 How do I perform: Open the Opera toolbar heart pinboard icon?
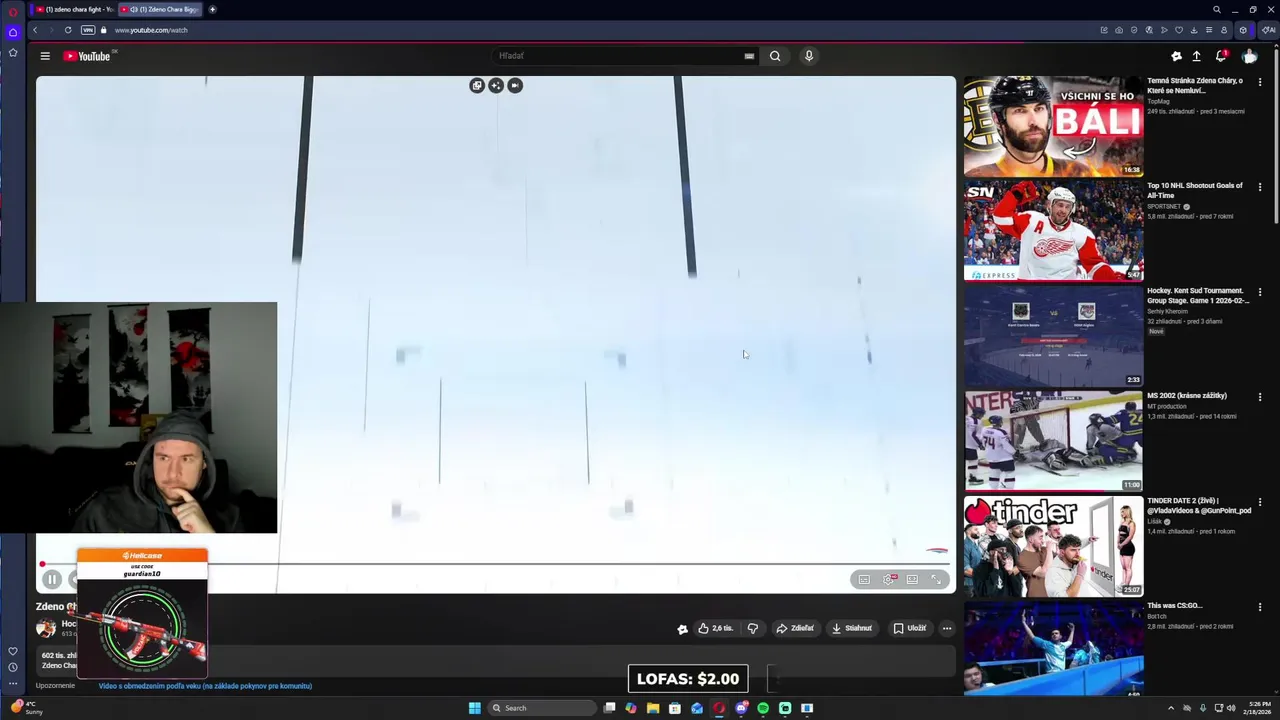(1179, 30)
